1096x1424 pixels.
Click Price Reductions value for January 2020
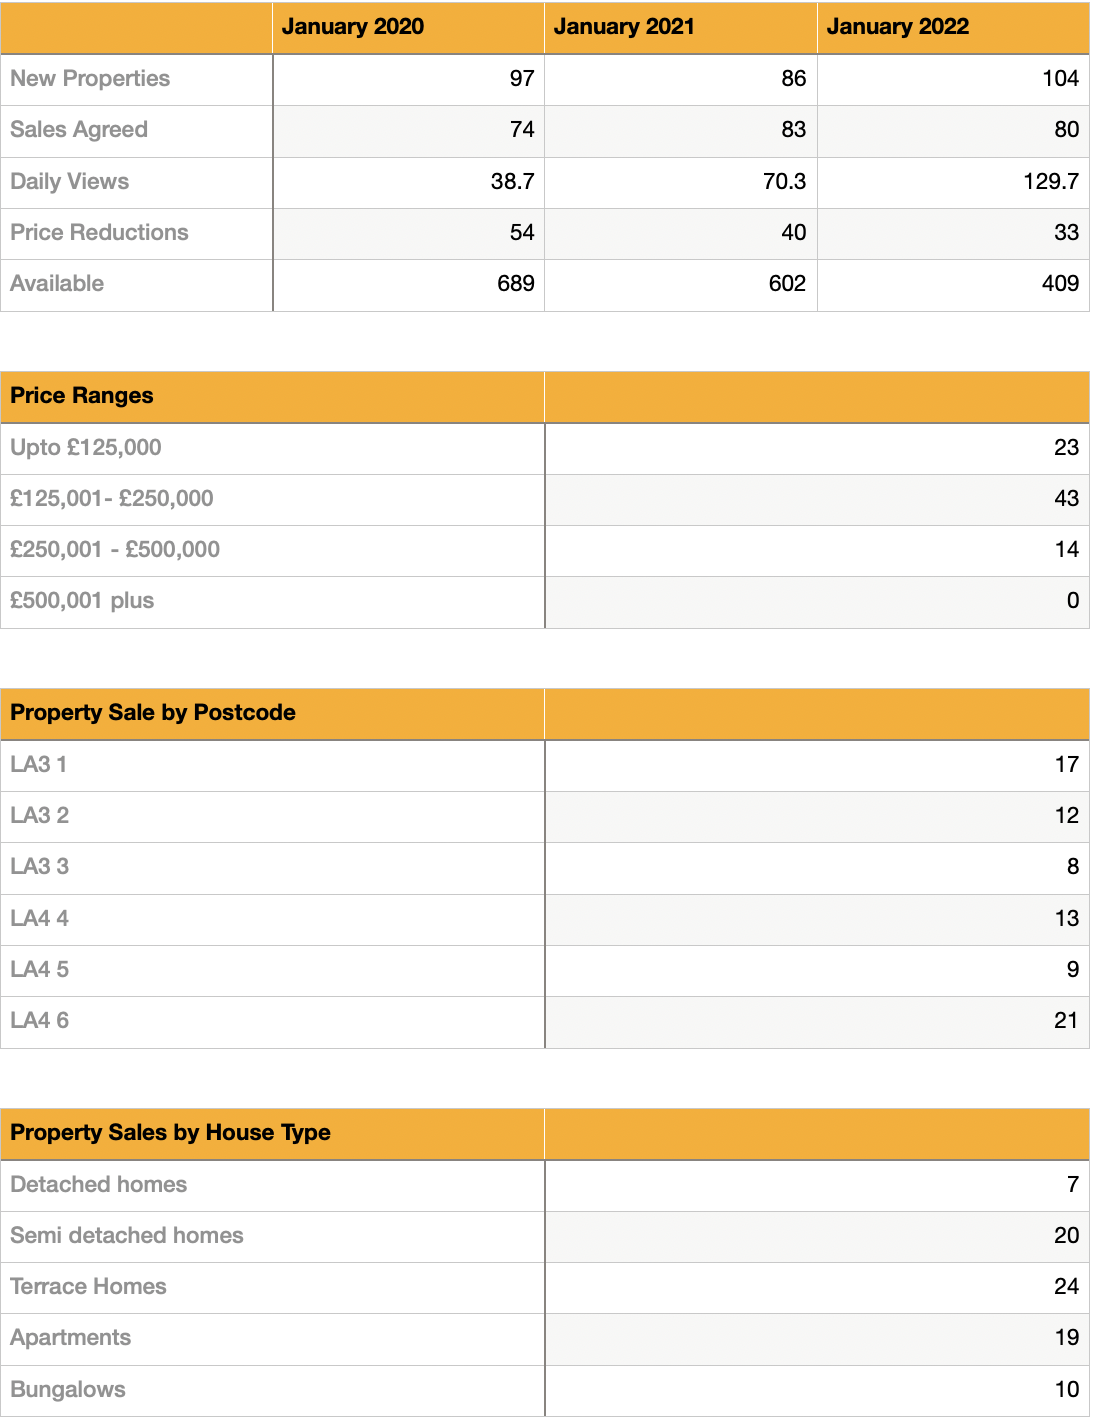coord(521,233)
